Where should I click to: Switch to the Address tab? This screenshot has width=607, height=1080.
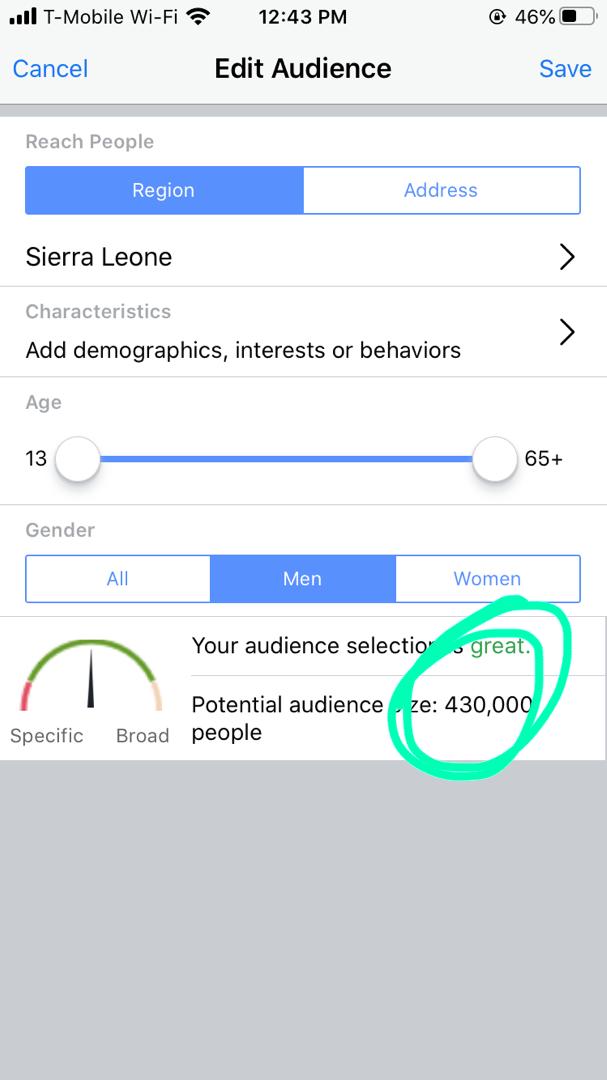point(441,190)
